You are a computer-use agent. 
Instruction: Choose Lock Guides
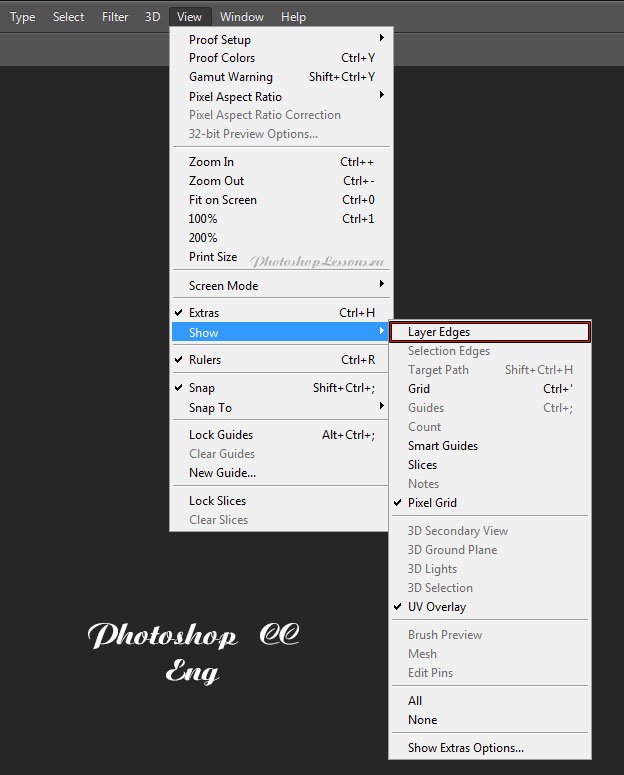[281, 435]
